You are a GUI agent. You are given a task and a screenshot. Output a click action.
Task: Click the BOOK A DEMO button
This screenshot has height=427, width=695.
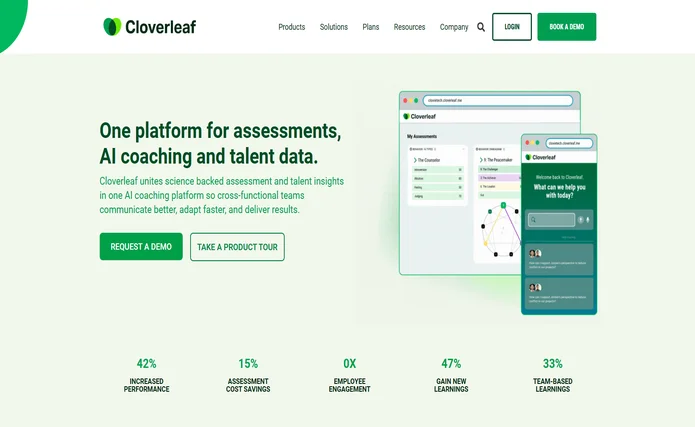[x=566, y=27]
